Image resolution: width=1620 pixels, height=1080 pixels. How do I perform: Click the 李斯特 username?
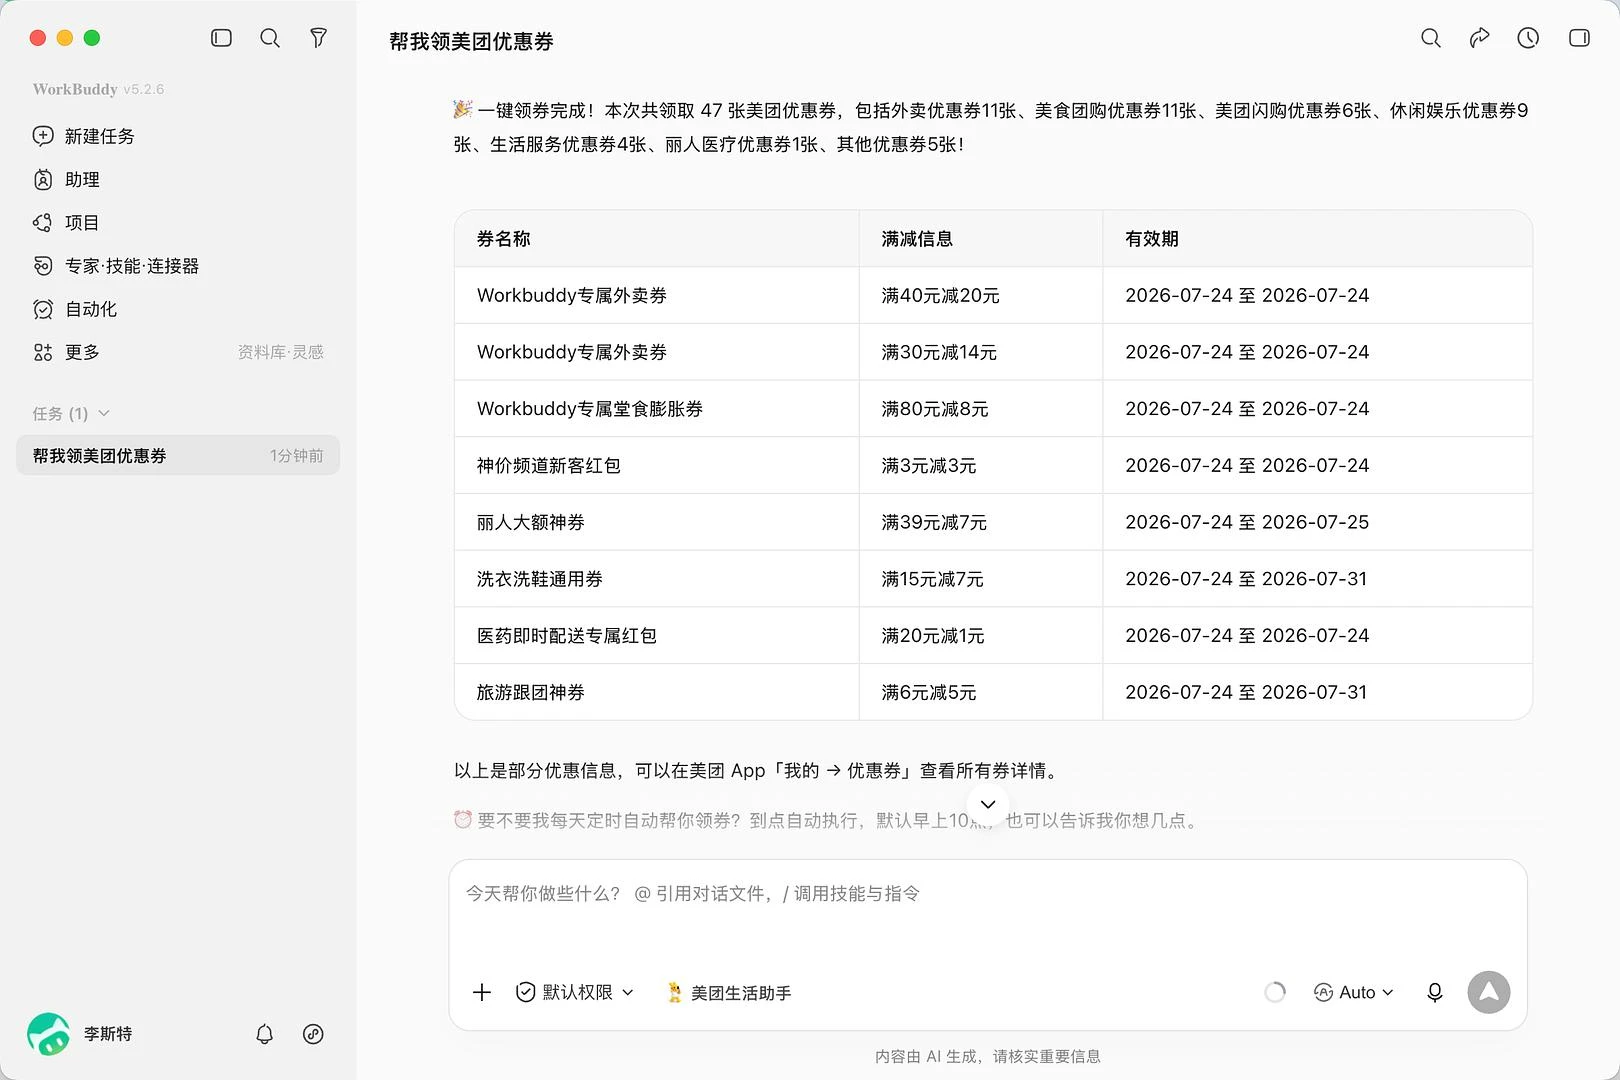tap(108, 1034)
